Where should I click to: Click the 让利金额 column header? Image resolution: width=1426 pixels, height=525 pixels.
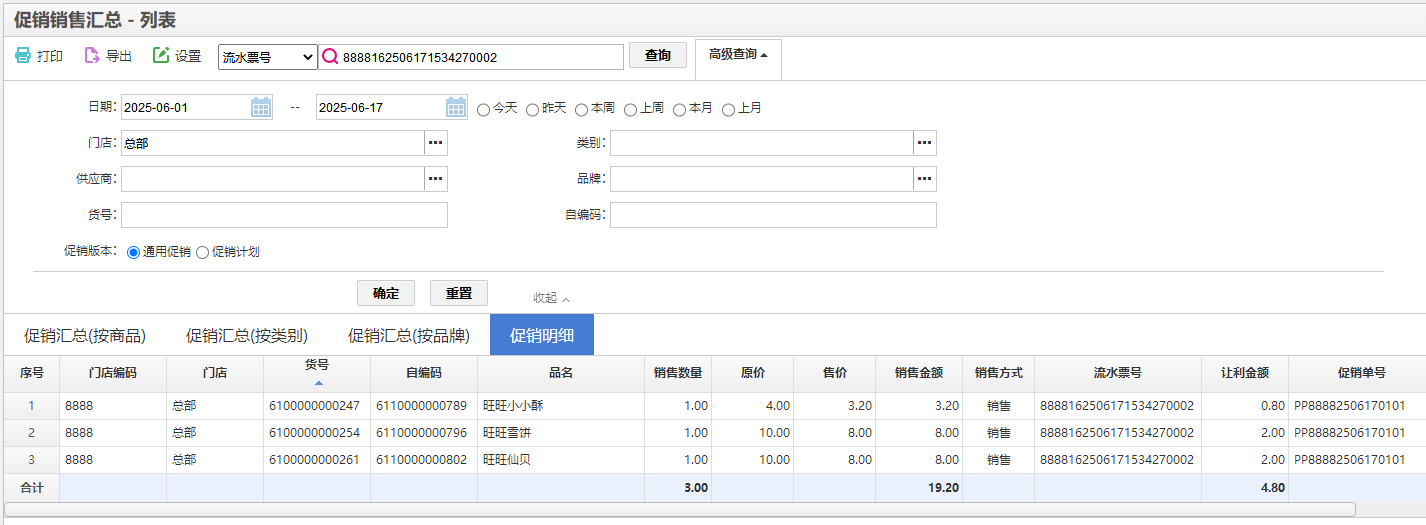[x=1245, y=373]
